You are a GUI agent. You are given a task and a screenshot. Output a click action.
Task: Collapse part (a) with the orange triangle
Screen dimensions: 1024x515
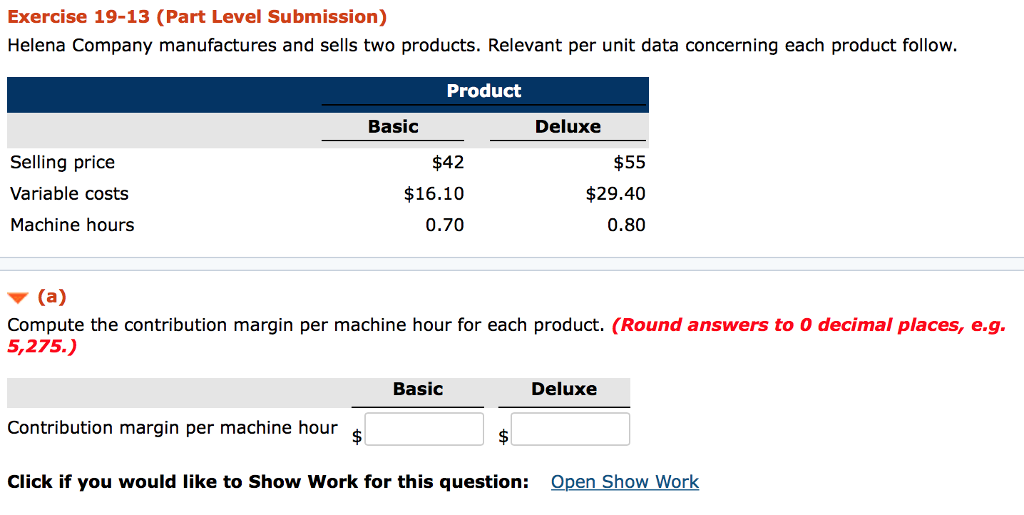[18, 297]
